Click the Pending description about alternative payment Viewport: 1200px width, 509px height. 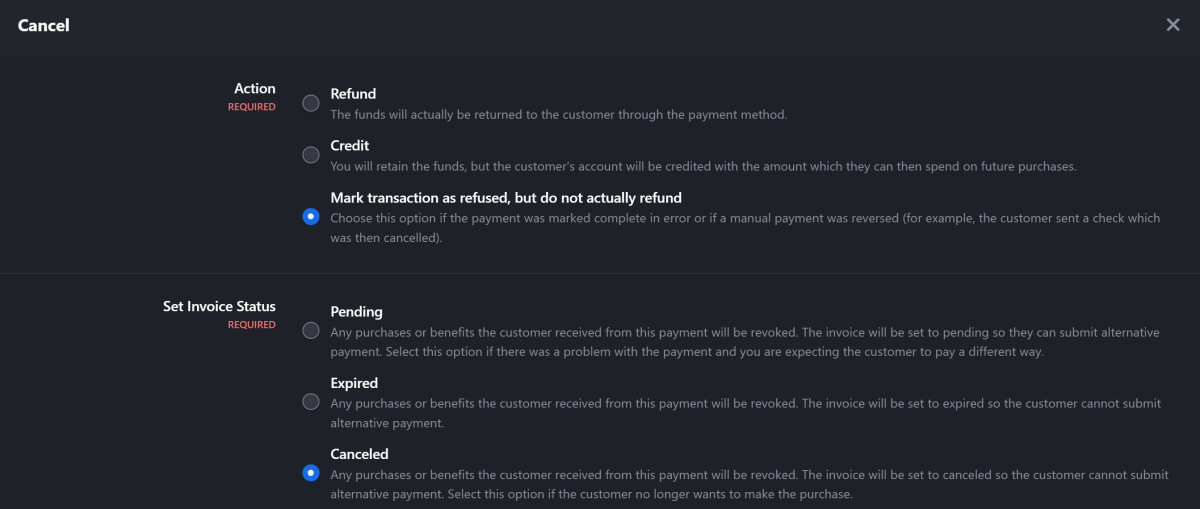[x=746, y=342]
